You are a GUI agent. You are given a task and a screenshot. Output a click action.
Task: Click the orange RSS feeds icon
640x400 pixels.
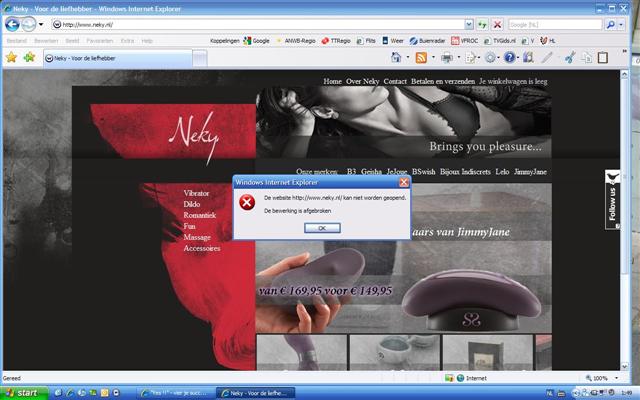coord(422,58)
